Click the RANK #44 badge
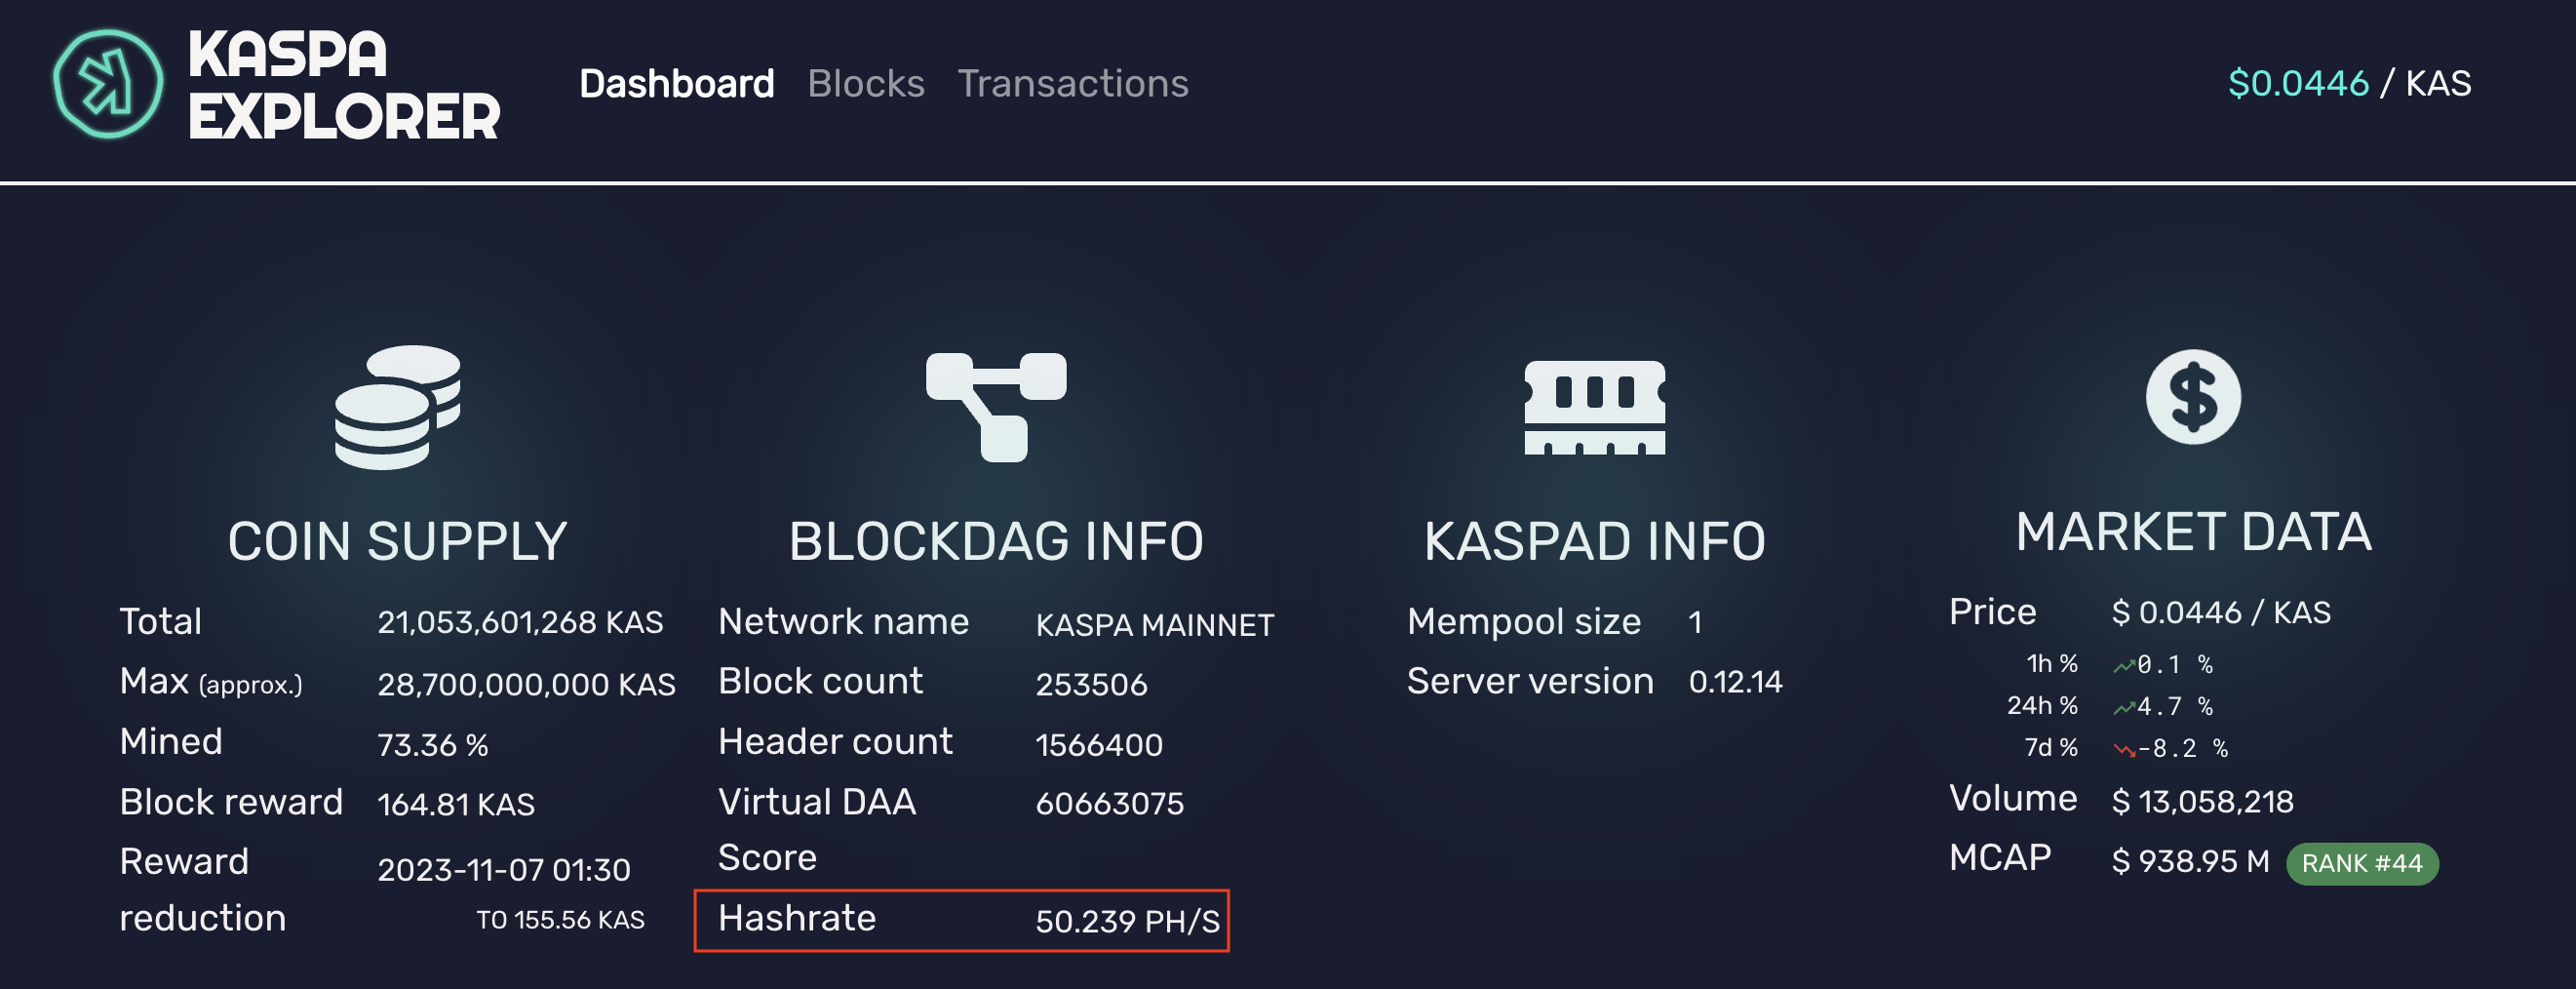The image size is (2576, 989). tap(2361, 864)
